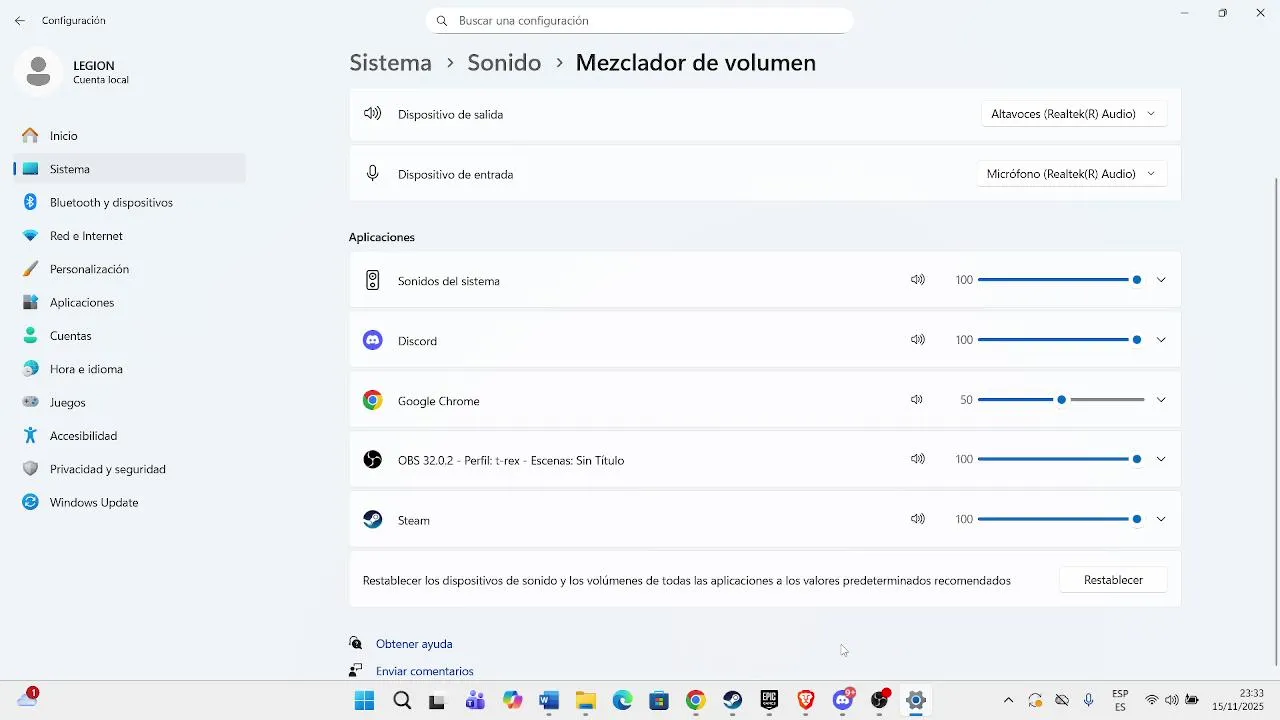Click the Google Chrome volume slider handle
The height and width of the screenshot is (720, 1280).
(x=1061, y=400)
